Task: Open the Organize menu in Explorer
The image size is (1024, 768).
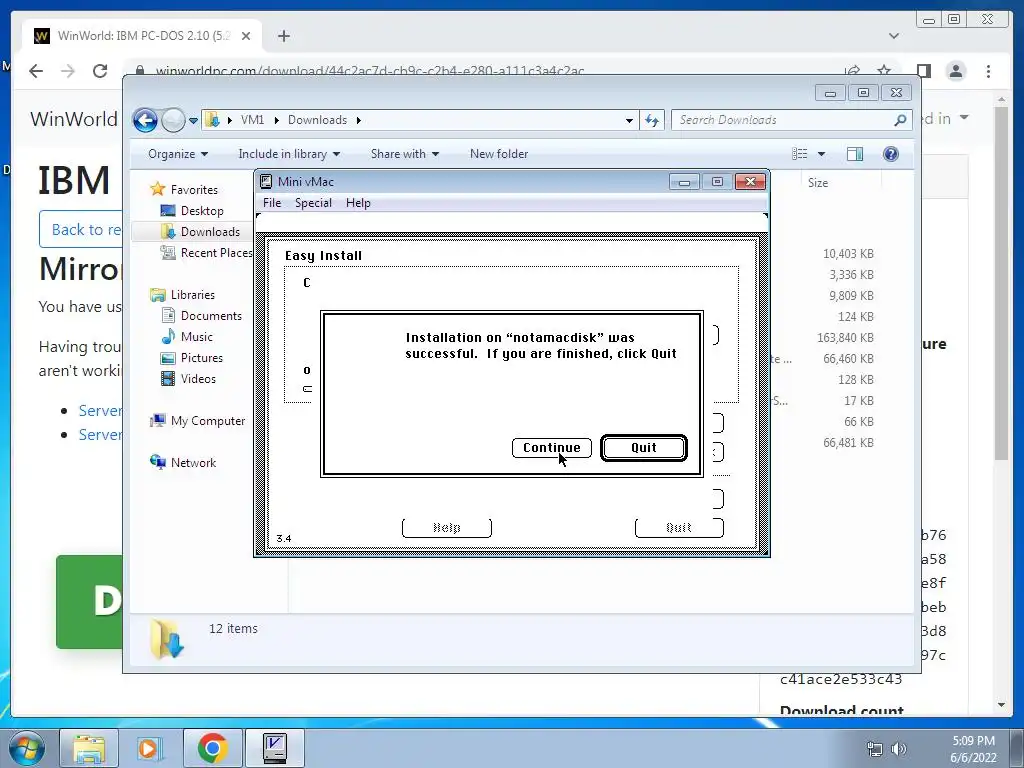Action: tap(178, 154)
